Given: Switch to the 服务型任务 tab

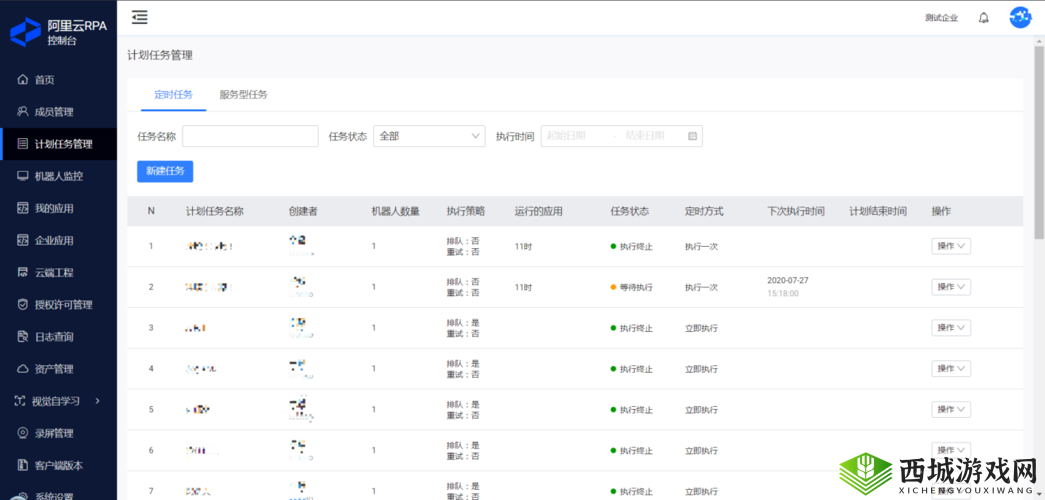Looking at the screenshot, I should [243, 95].
